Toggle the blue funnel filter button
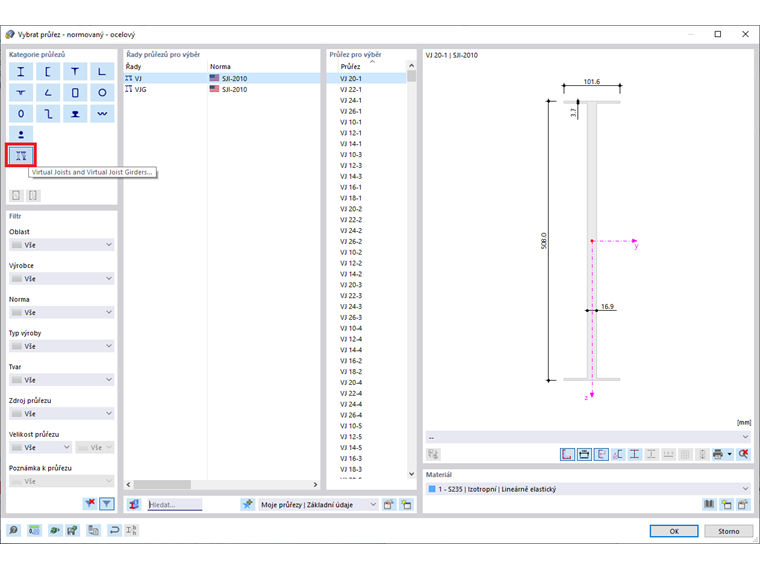Image resolution: width=760 pixels, height=570 pixels. click(107, 504)
